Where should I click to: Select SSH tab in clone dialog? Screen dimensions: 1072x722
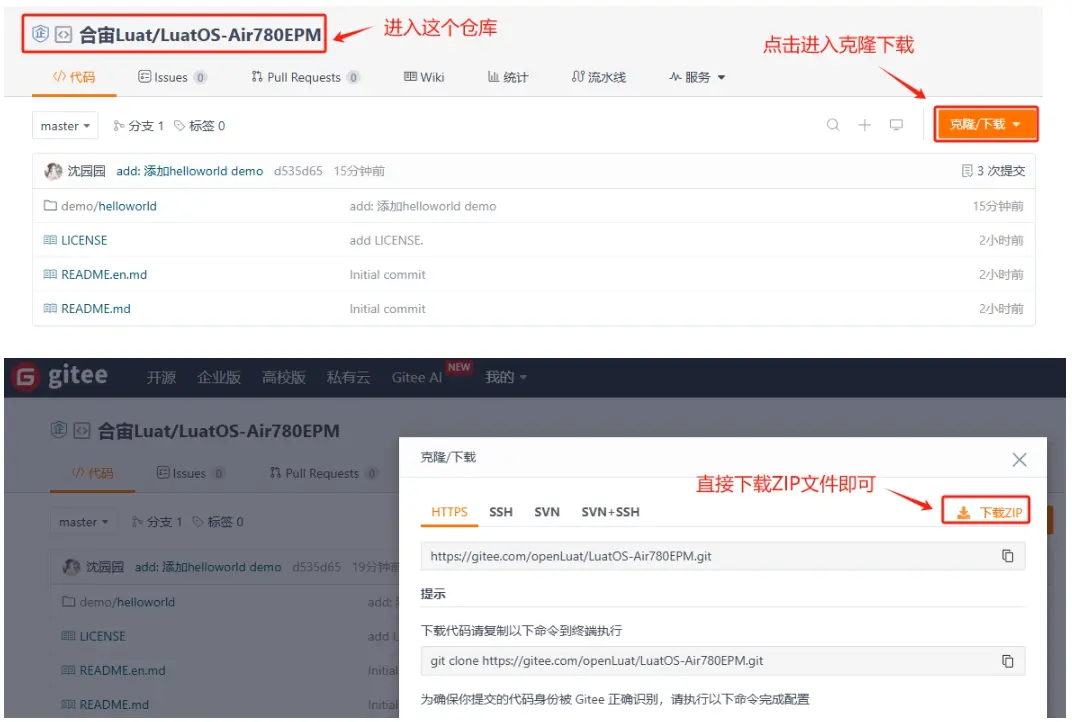(x=500, y=512)
